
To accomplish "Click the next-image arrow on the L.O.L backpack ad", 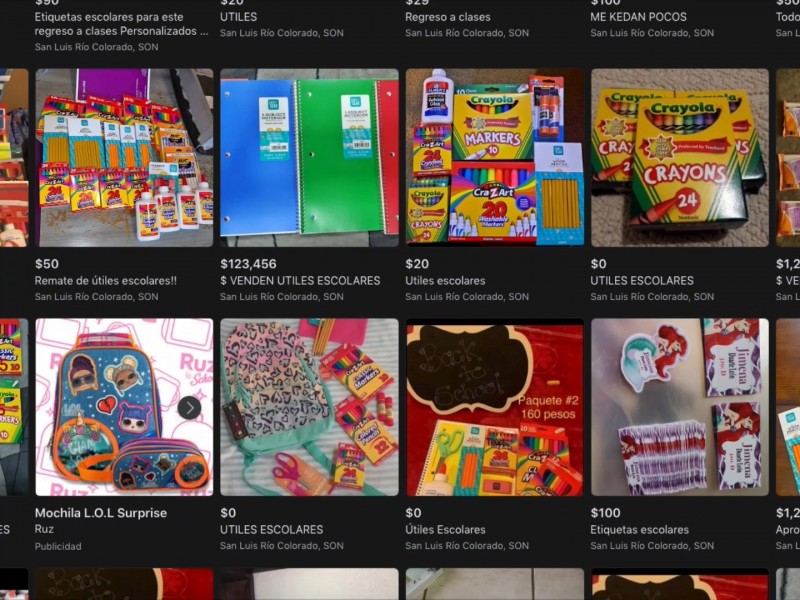I will click(189, 408).
